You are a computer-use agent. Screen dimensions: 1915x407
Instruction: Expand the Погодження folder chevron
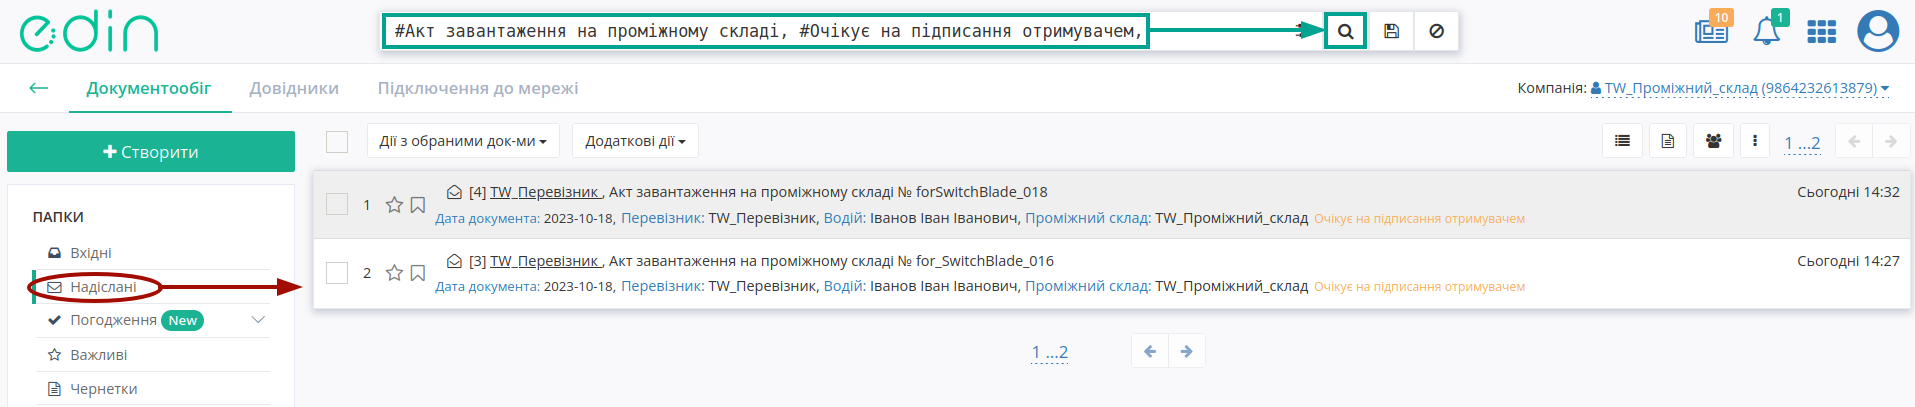click(258, 320)
